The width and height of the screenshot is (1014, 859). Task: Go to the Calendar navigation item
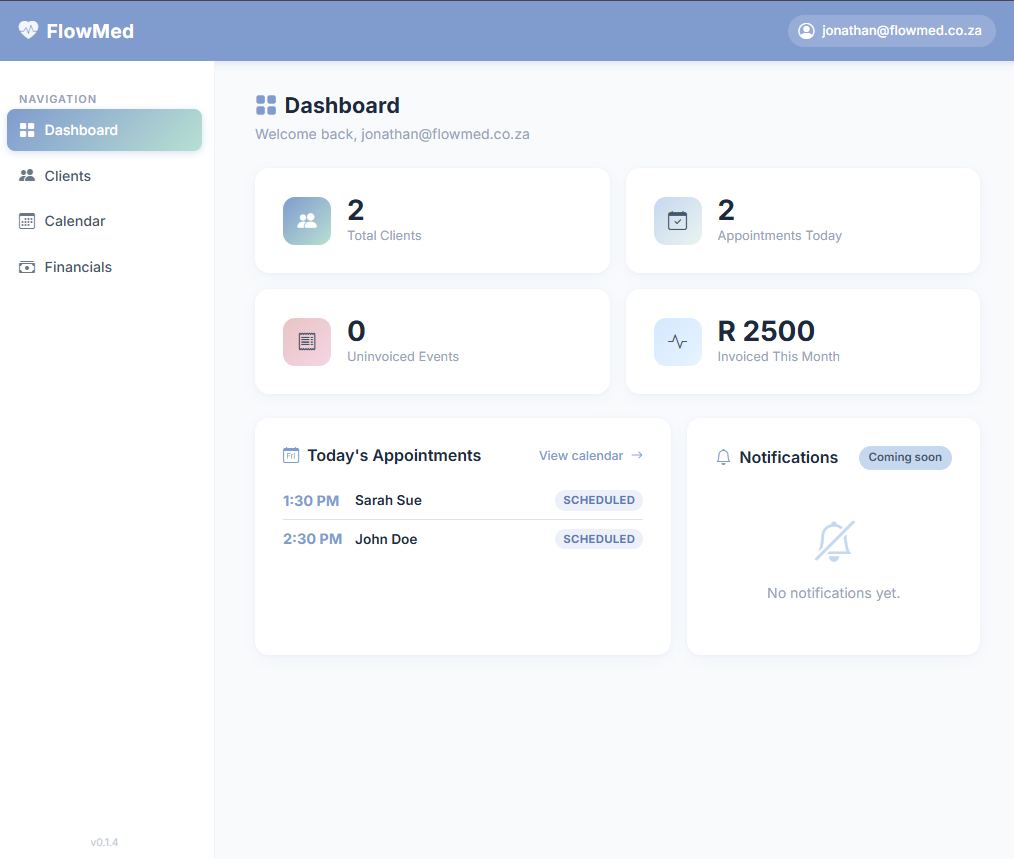105,221
